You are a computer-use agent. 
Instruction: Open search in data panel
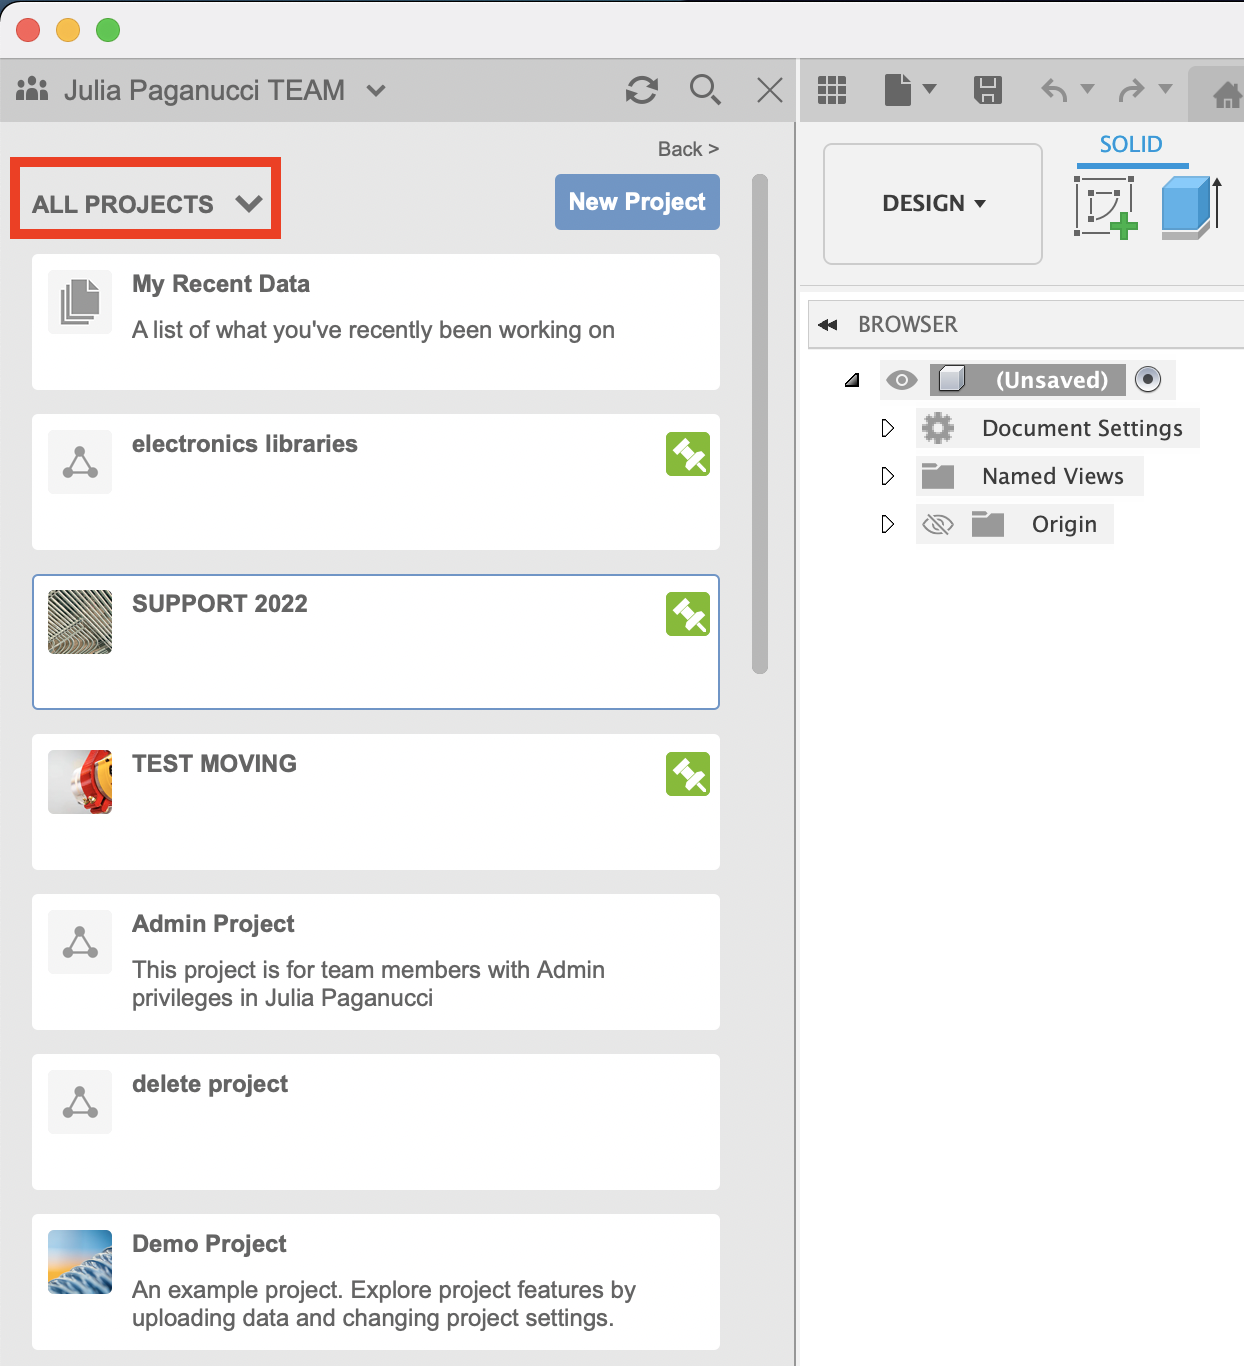[x=705, y=90]
